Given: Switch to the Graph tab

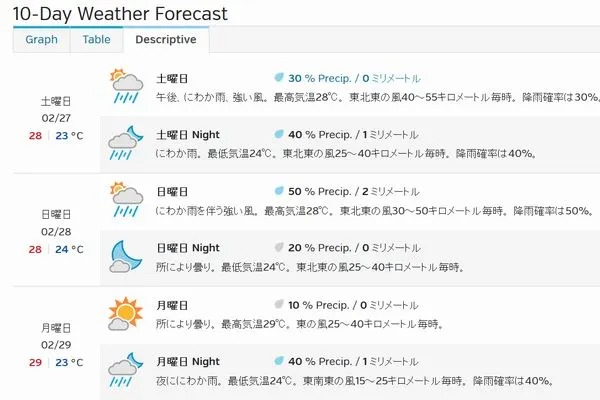Looking at the screenshot, I should pyautogui.click(x=41, y=40).
